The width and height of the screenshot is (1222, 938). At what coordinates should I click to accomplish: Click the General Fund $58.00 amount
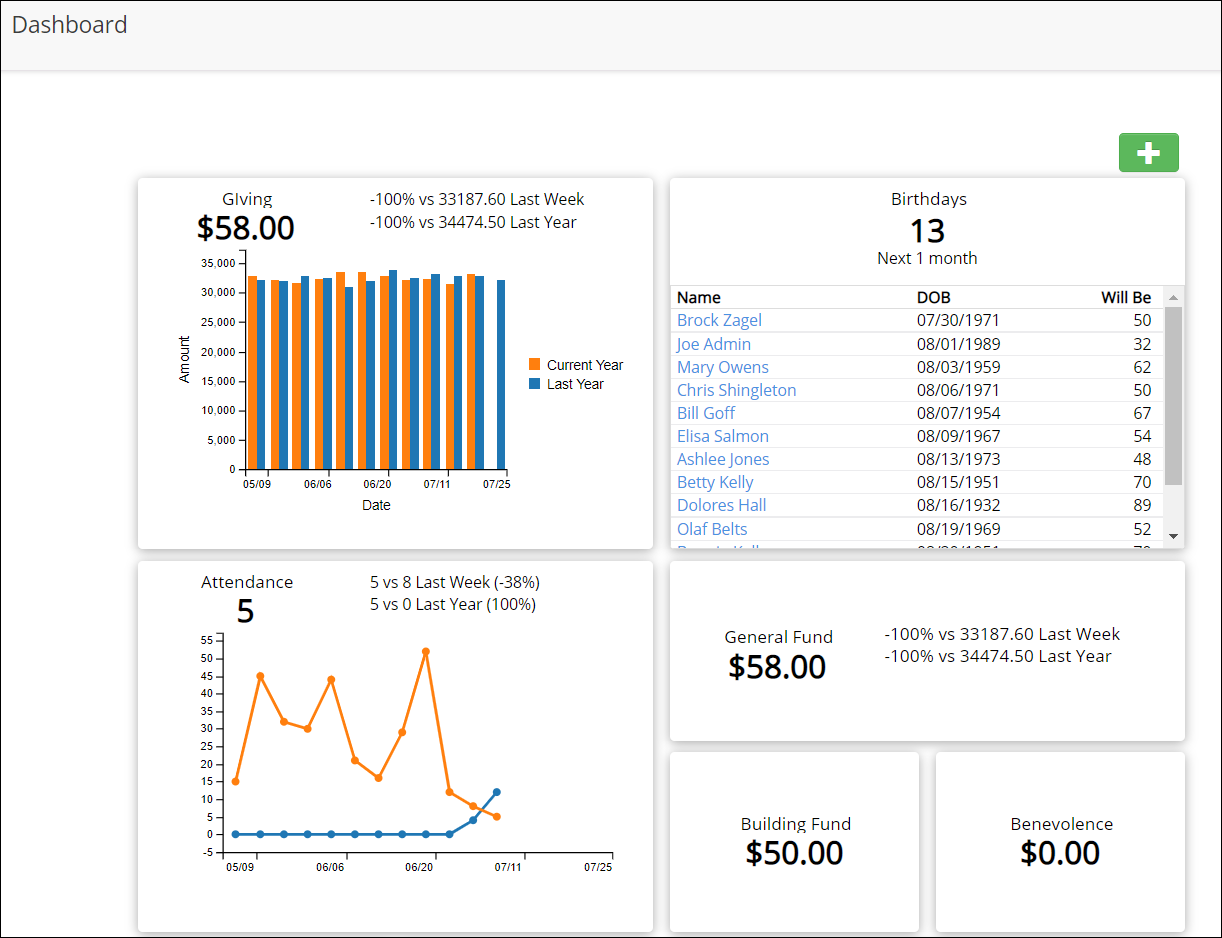coord(777,667)
